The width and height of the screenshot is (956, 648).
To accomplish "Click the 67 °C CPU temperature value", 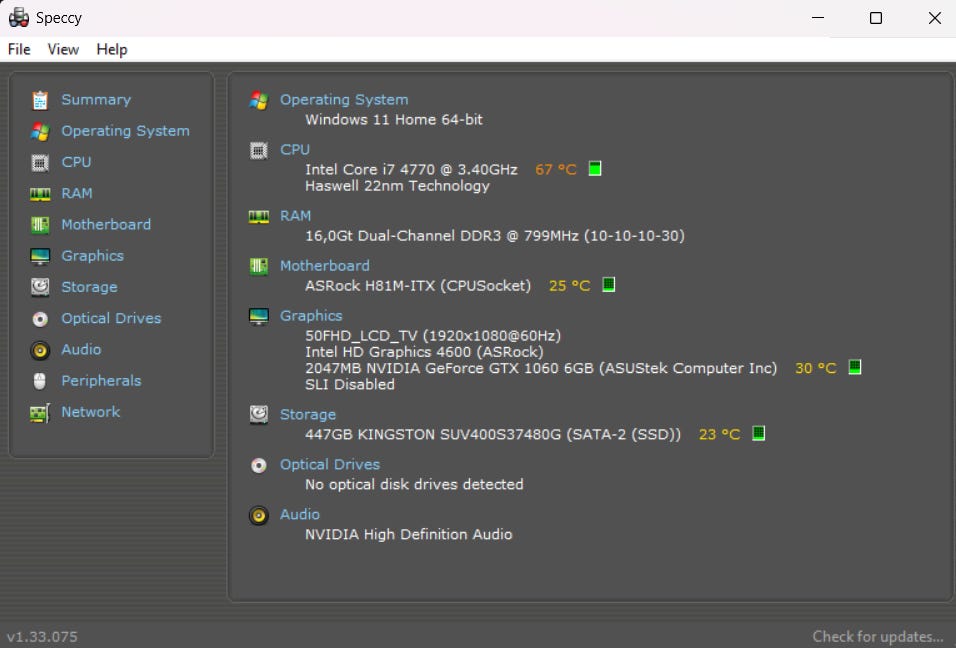I will [x=555, y=169].
